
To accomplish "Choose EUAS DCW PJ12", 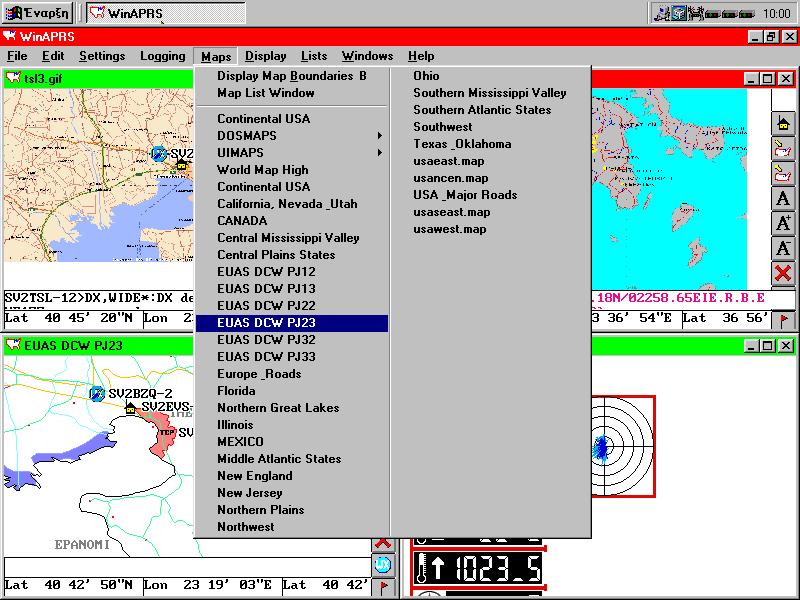I will click(292, 272).
